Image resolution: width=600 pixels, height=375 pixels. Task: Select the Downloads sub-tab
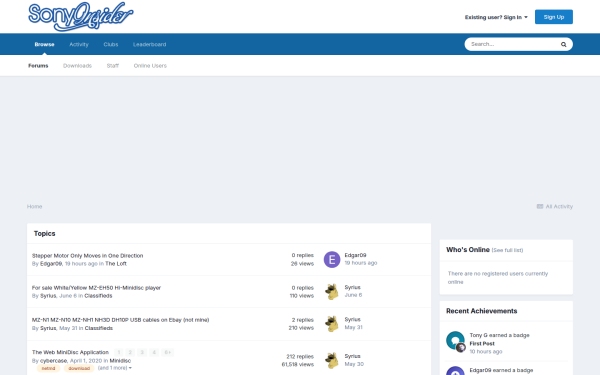[77, 66]
